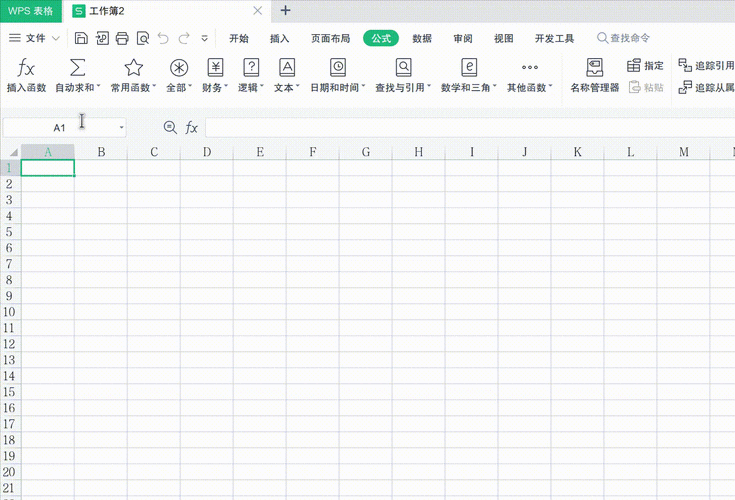Open Math and Trig functions icon
This screenshot has width=735, height=500.
469,67
